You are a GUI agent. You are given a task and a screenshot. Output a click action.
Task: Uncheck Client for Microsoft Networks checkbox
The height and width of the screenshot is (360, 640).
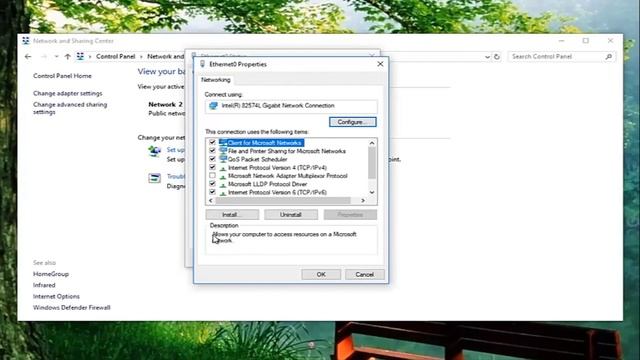212,142
